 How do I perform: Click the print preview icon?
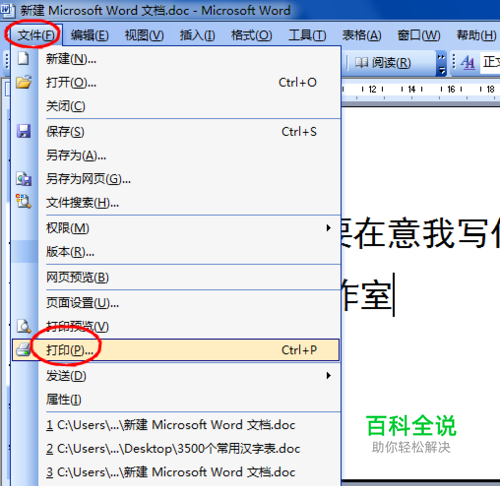pyautogui.click(x=24, y=327)
